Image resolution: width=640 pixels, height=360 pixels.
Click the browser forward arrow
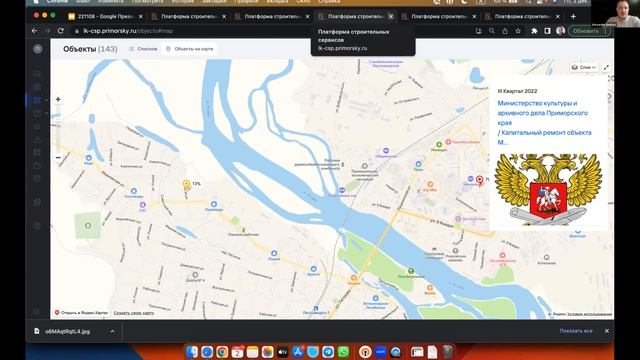pyautogui.click(x=48, y=31)
